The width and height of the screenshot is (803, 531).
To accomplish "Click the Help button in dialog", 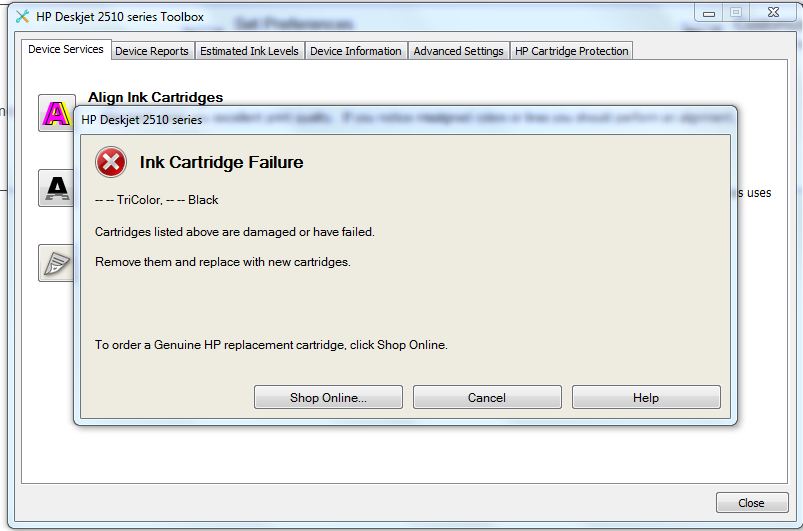I will [x=646, y=397].
